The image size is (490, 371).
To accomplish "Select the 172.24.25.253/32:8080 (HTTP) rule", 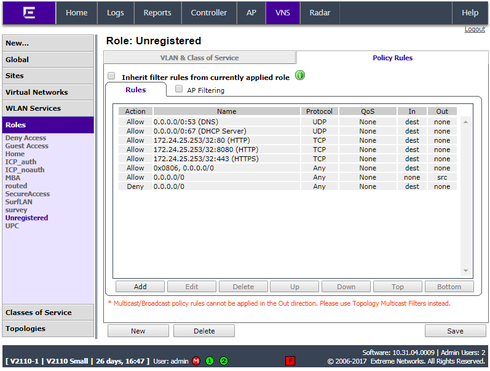I will 288,150.
